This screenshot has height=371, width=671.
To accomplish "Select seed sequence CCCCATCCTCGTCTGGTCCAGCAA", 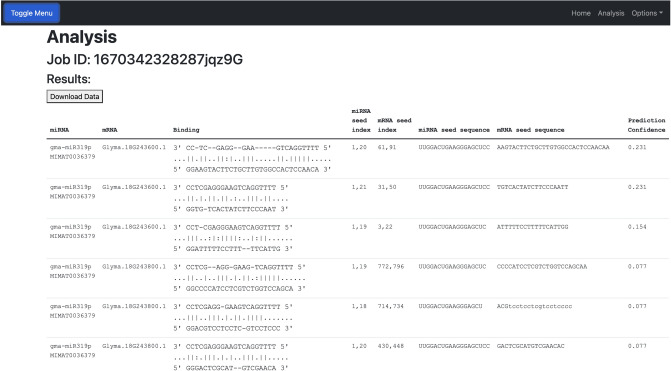I will pyautogui.click(x=542, y=267).
